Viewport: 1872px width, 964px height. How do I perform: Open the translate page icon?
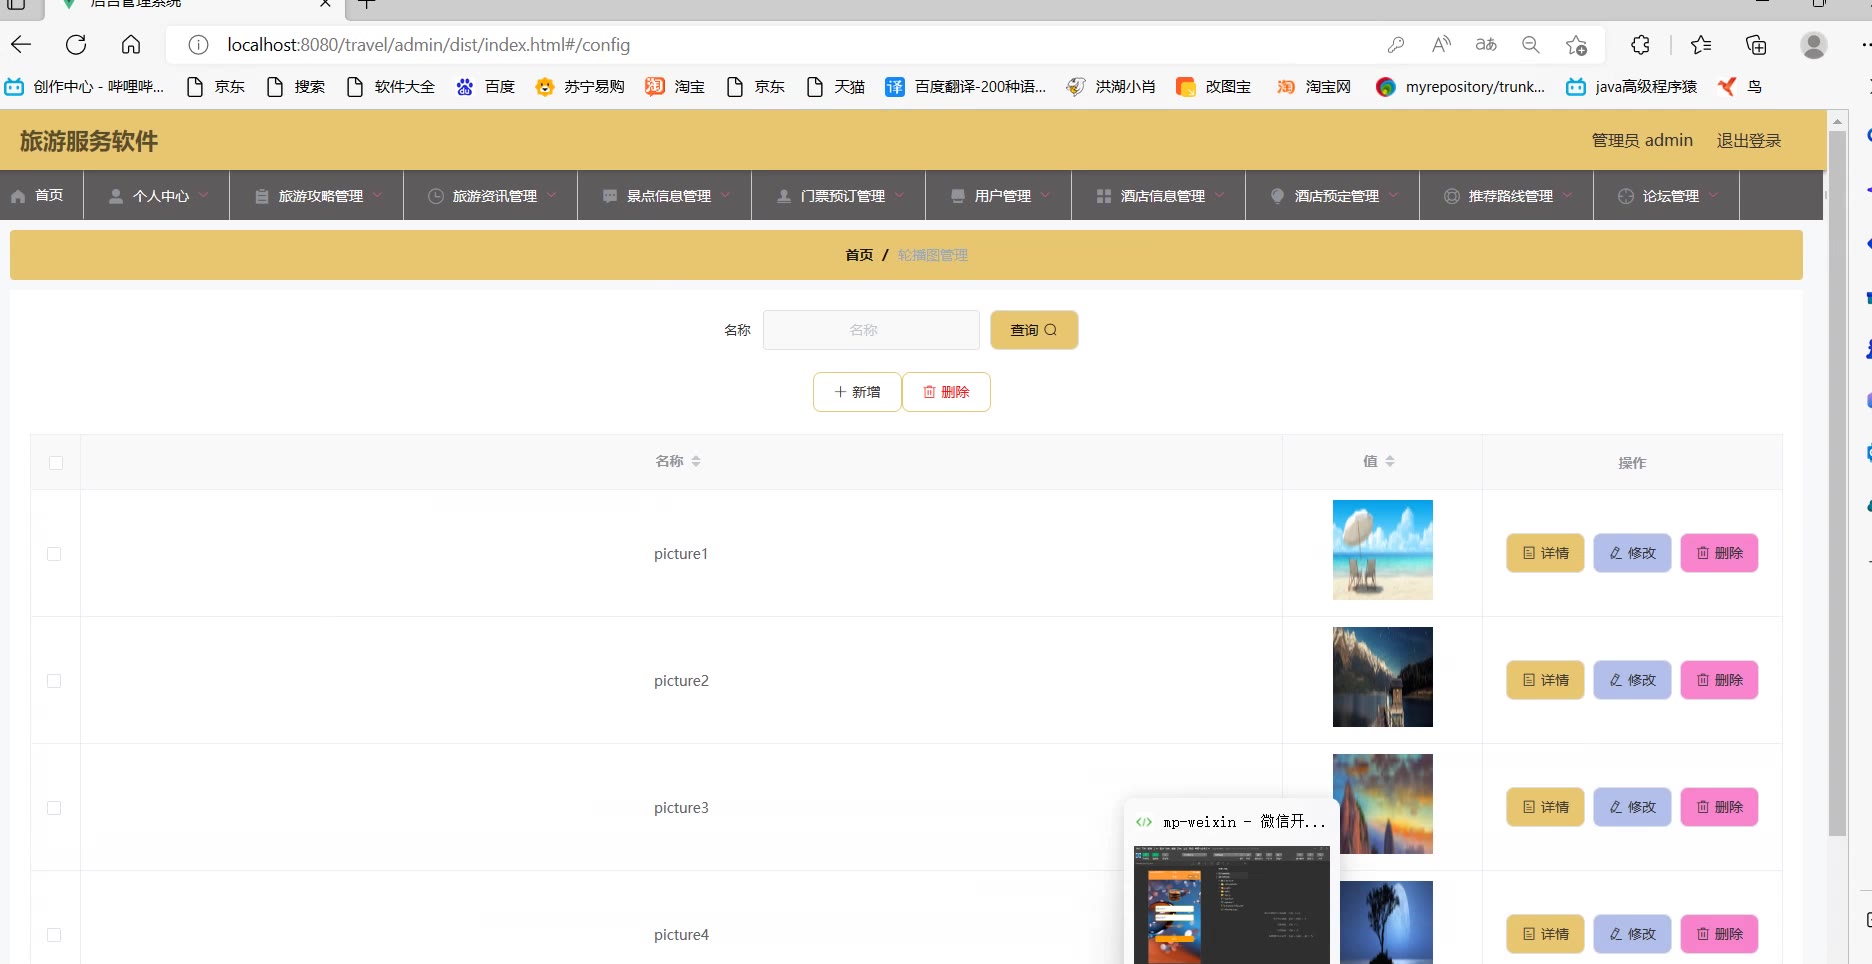(x=1486, y=45)
